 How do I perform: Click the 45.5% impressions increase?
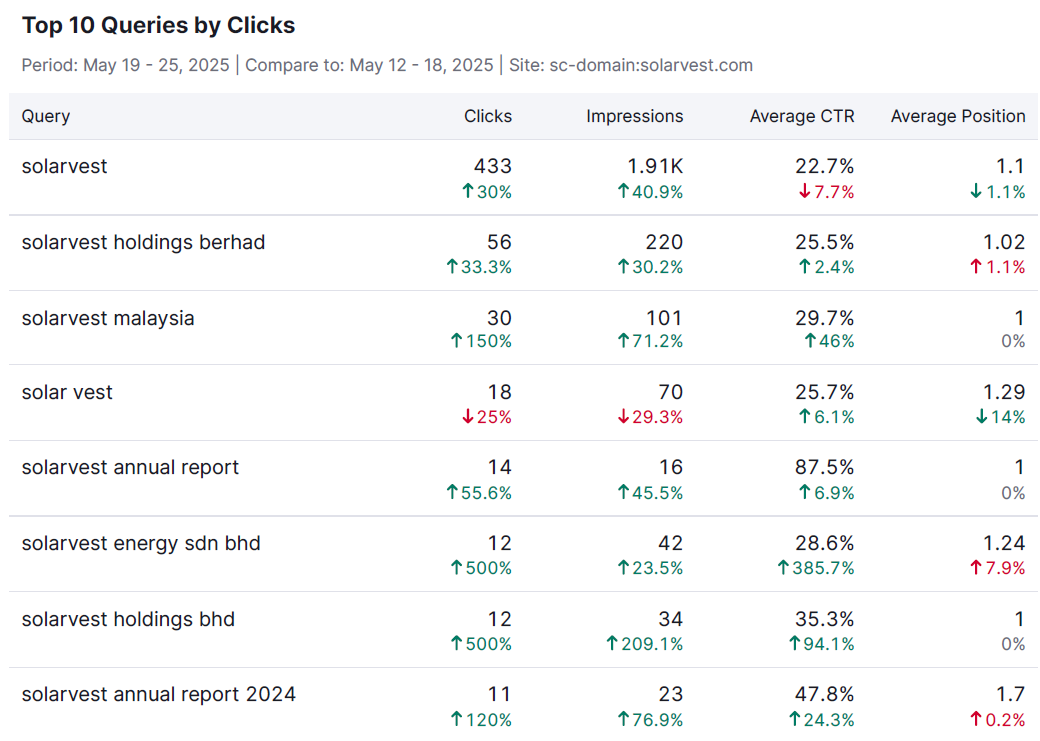[x=650, y=493]
